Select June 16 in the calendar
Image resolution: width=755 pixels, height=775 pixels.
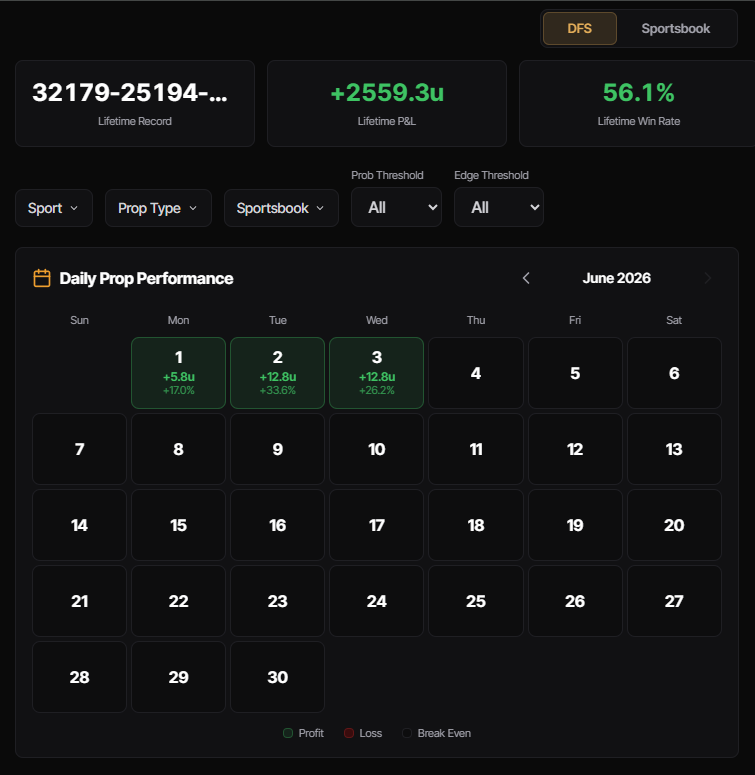pyautogui.click(x=278, y=525)
